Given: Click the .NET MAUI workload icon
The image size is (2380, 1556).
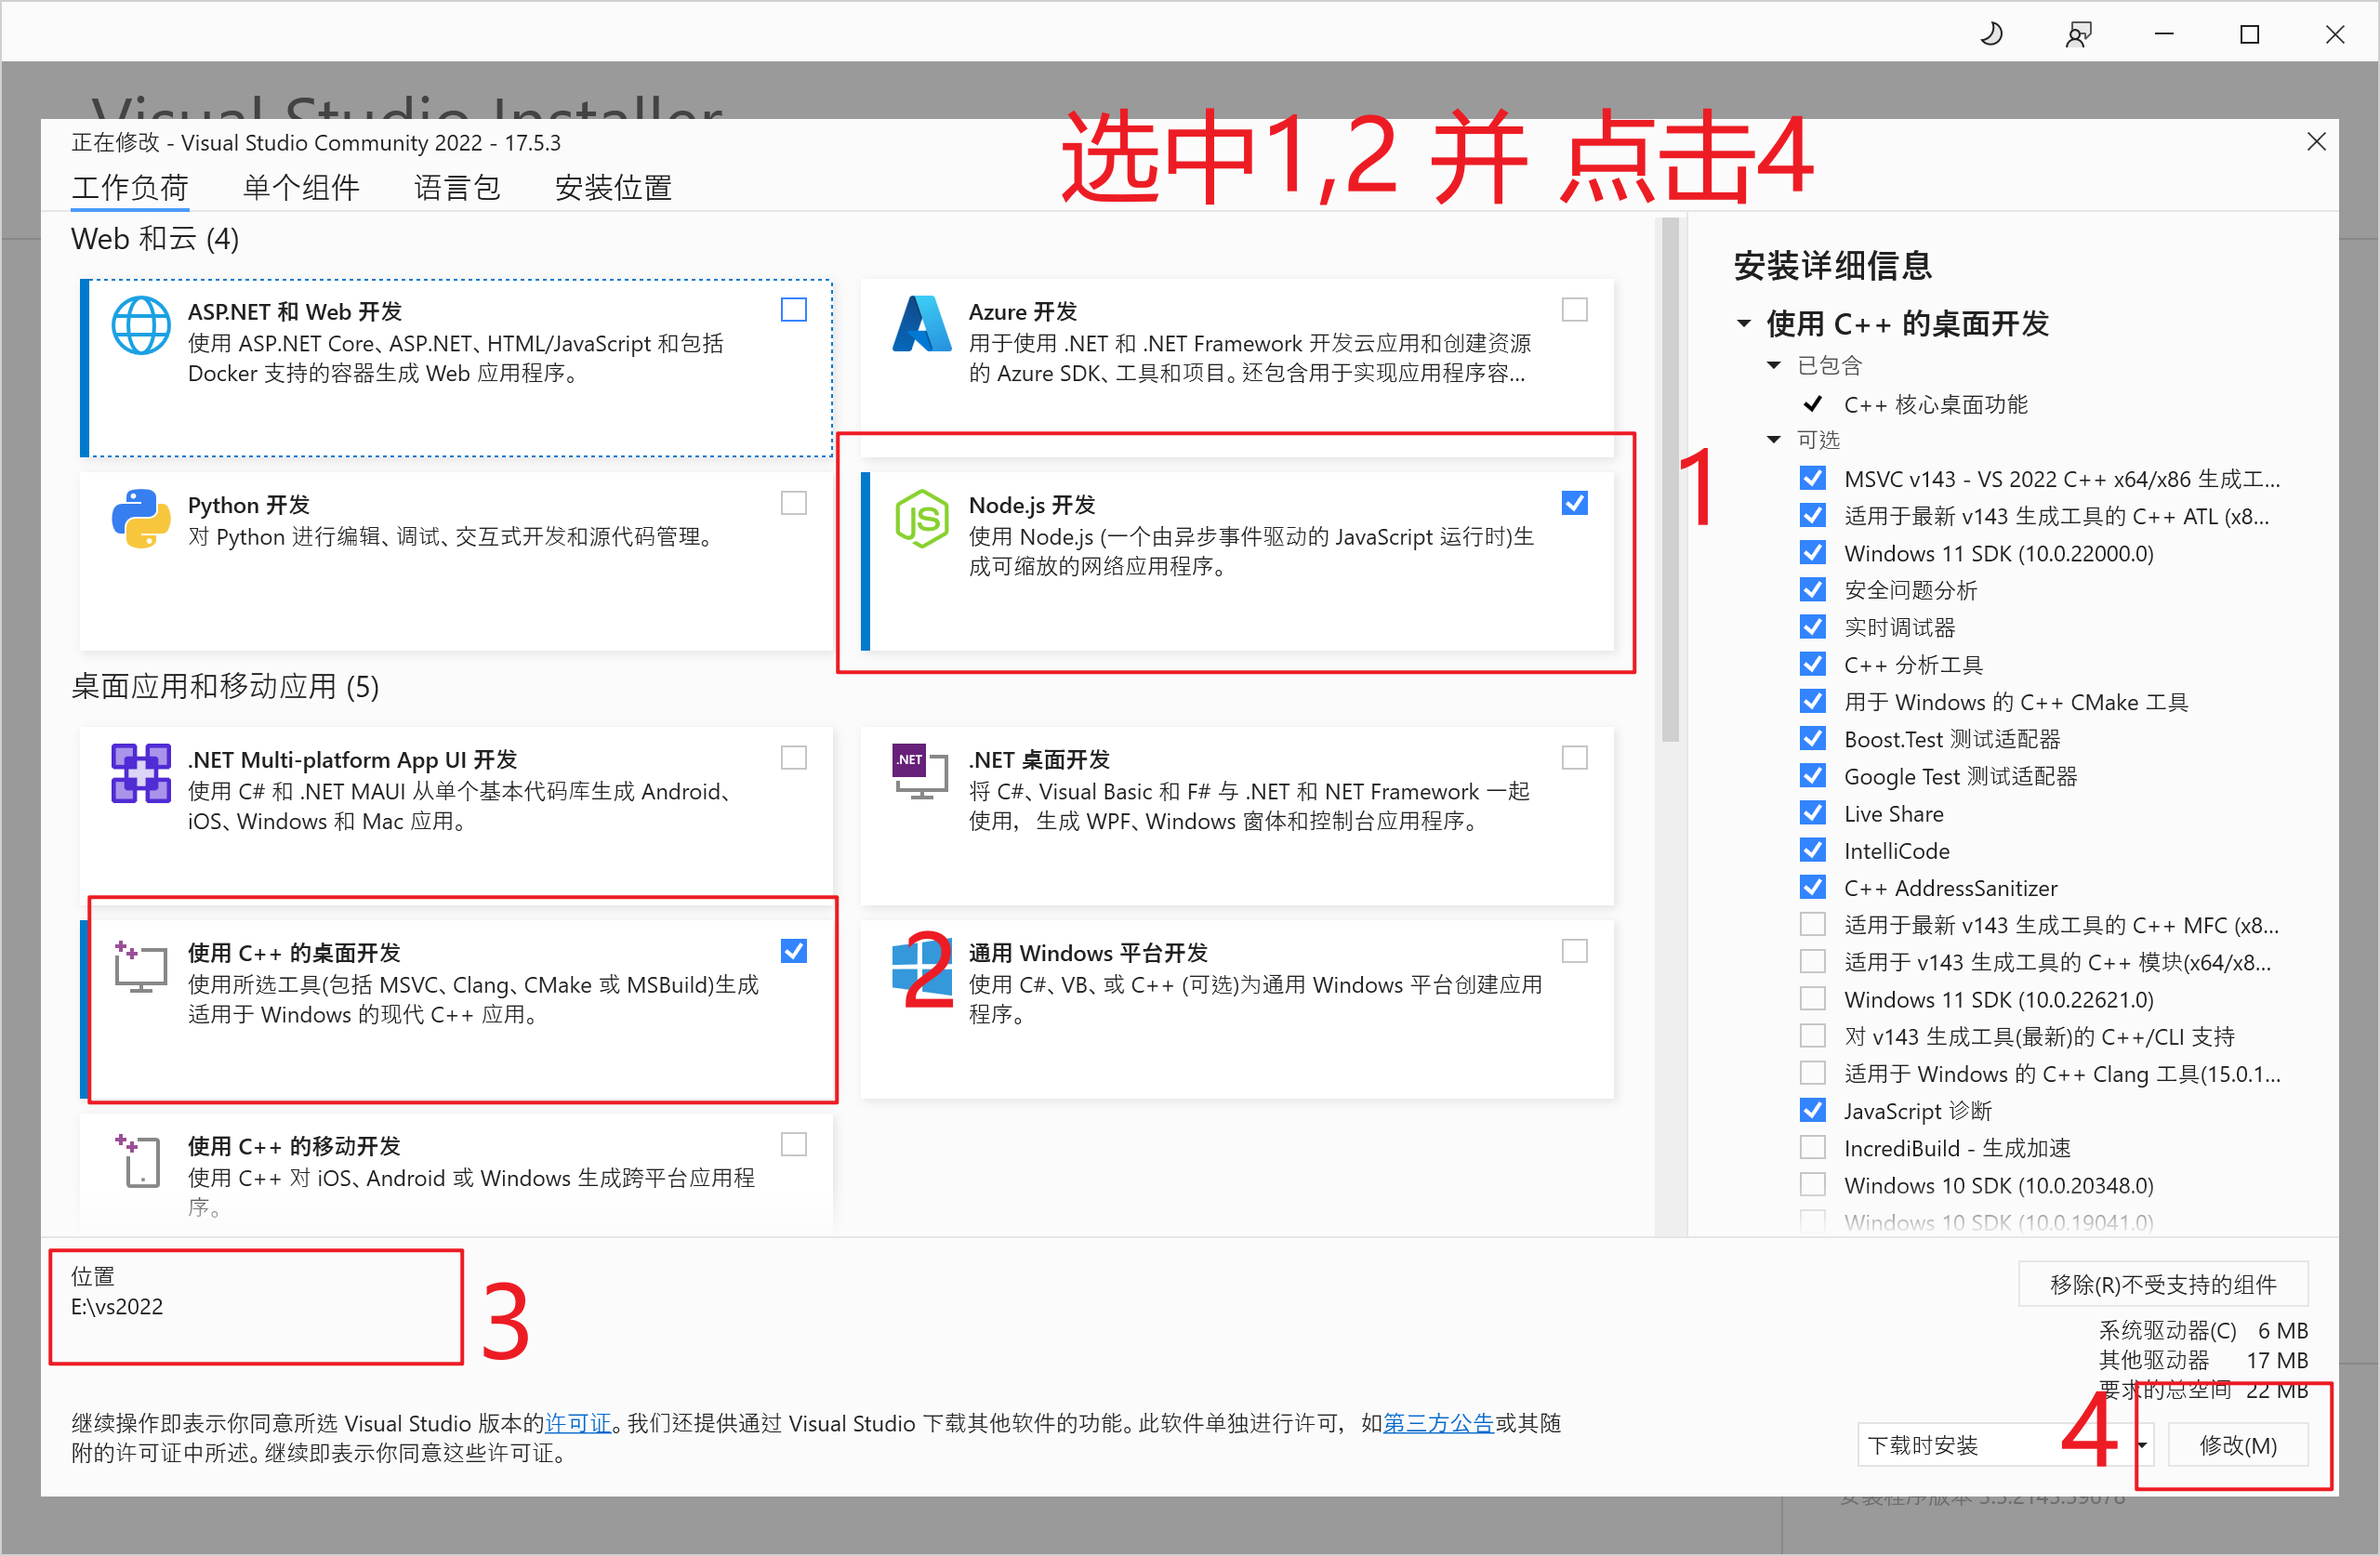Looking at the screenshot, I should point(141,773).
